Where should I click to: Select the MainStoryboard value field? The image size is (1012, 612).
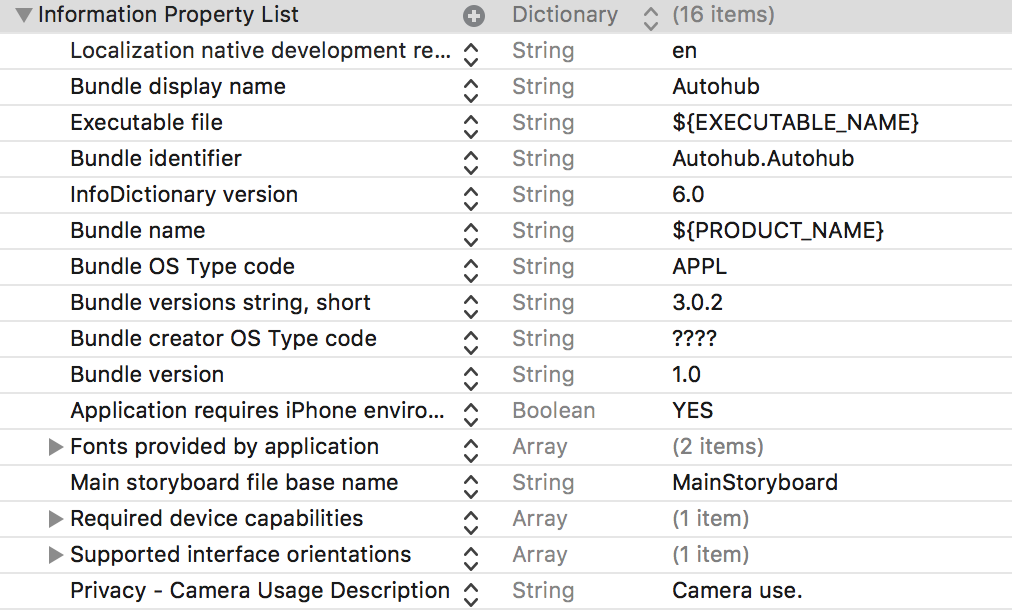click(x=755, y=483)
